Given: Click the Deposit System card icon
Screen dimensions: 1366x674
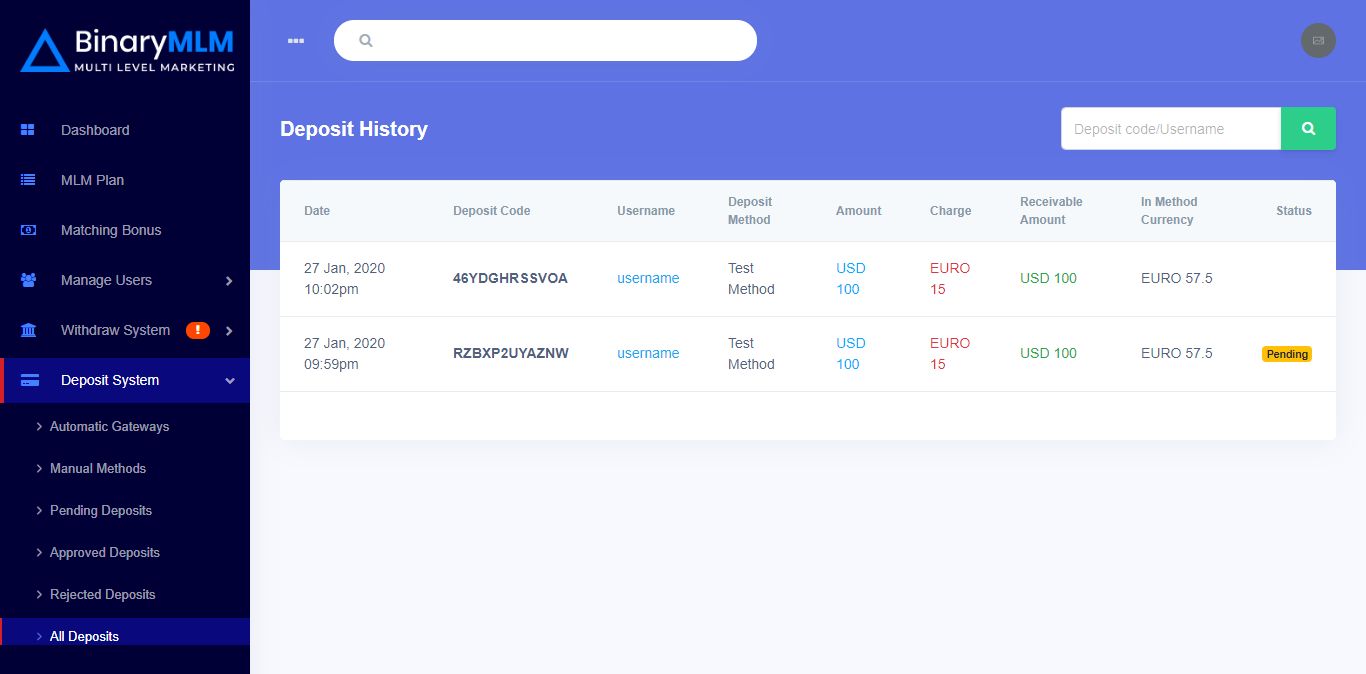Looking at the screenshot, I should coord(30,380).
